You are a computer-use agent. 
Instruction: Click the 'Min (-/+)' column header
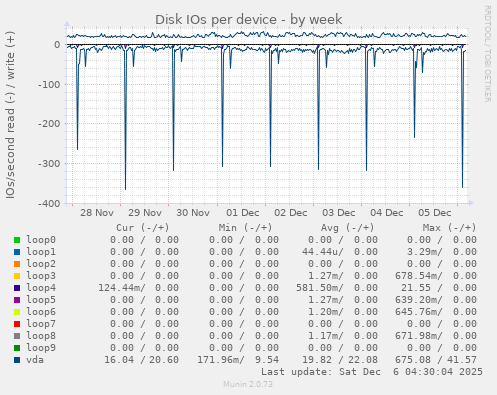(x=245, y=228)
